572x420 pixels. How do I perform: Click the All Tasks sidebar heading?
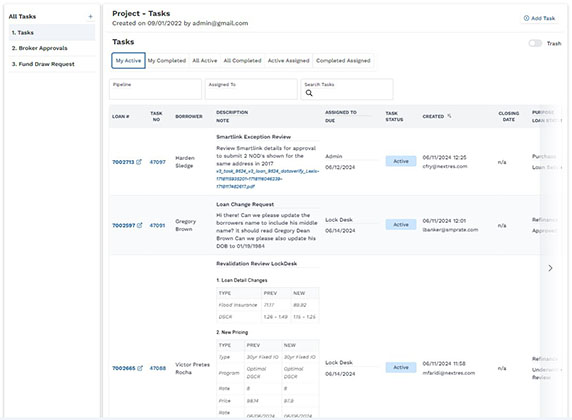click(x=22, y=16)
